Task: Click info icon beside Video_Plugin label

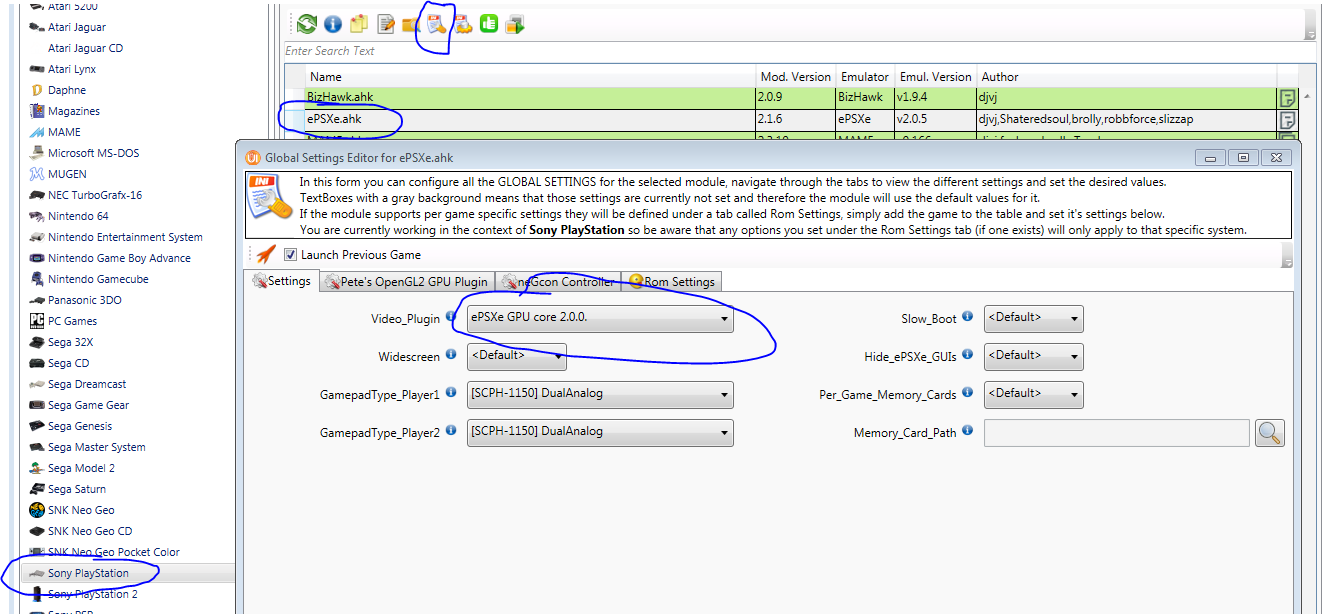Action: point(451,317)
